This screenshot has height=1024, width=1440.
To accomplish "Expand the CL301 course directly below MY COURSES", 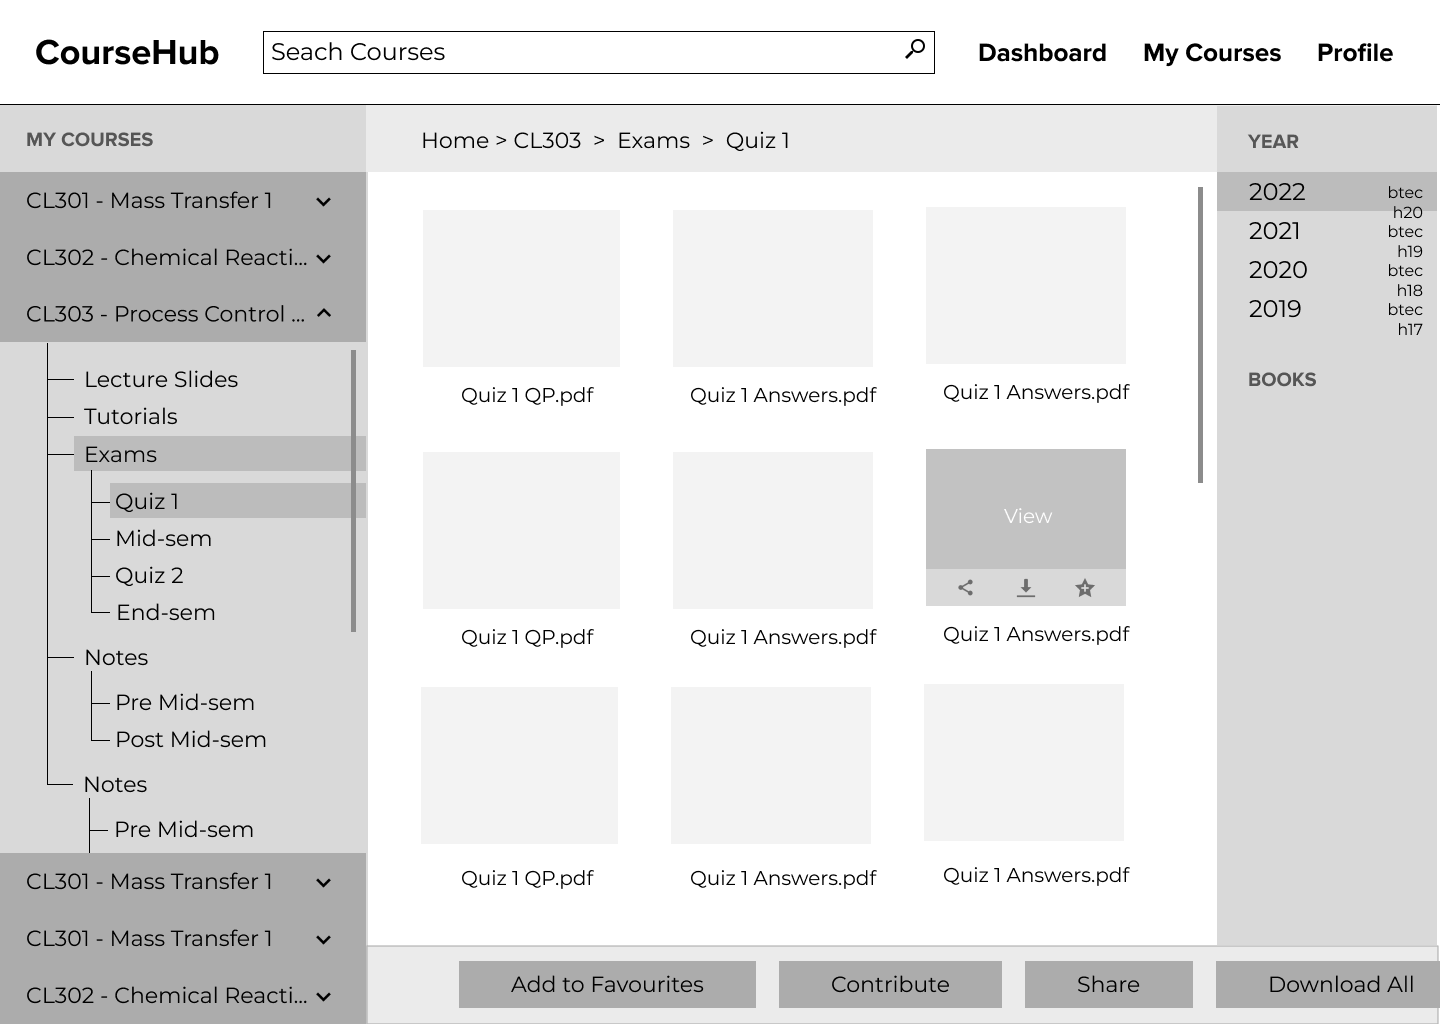I will click(x=324, y=202).
